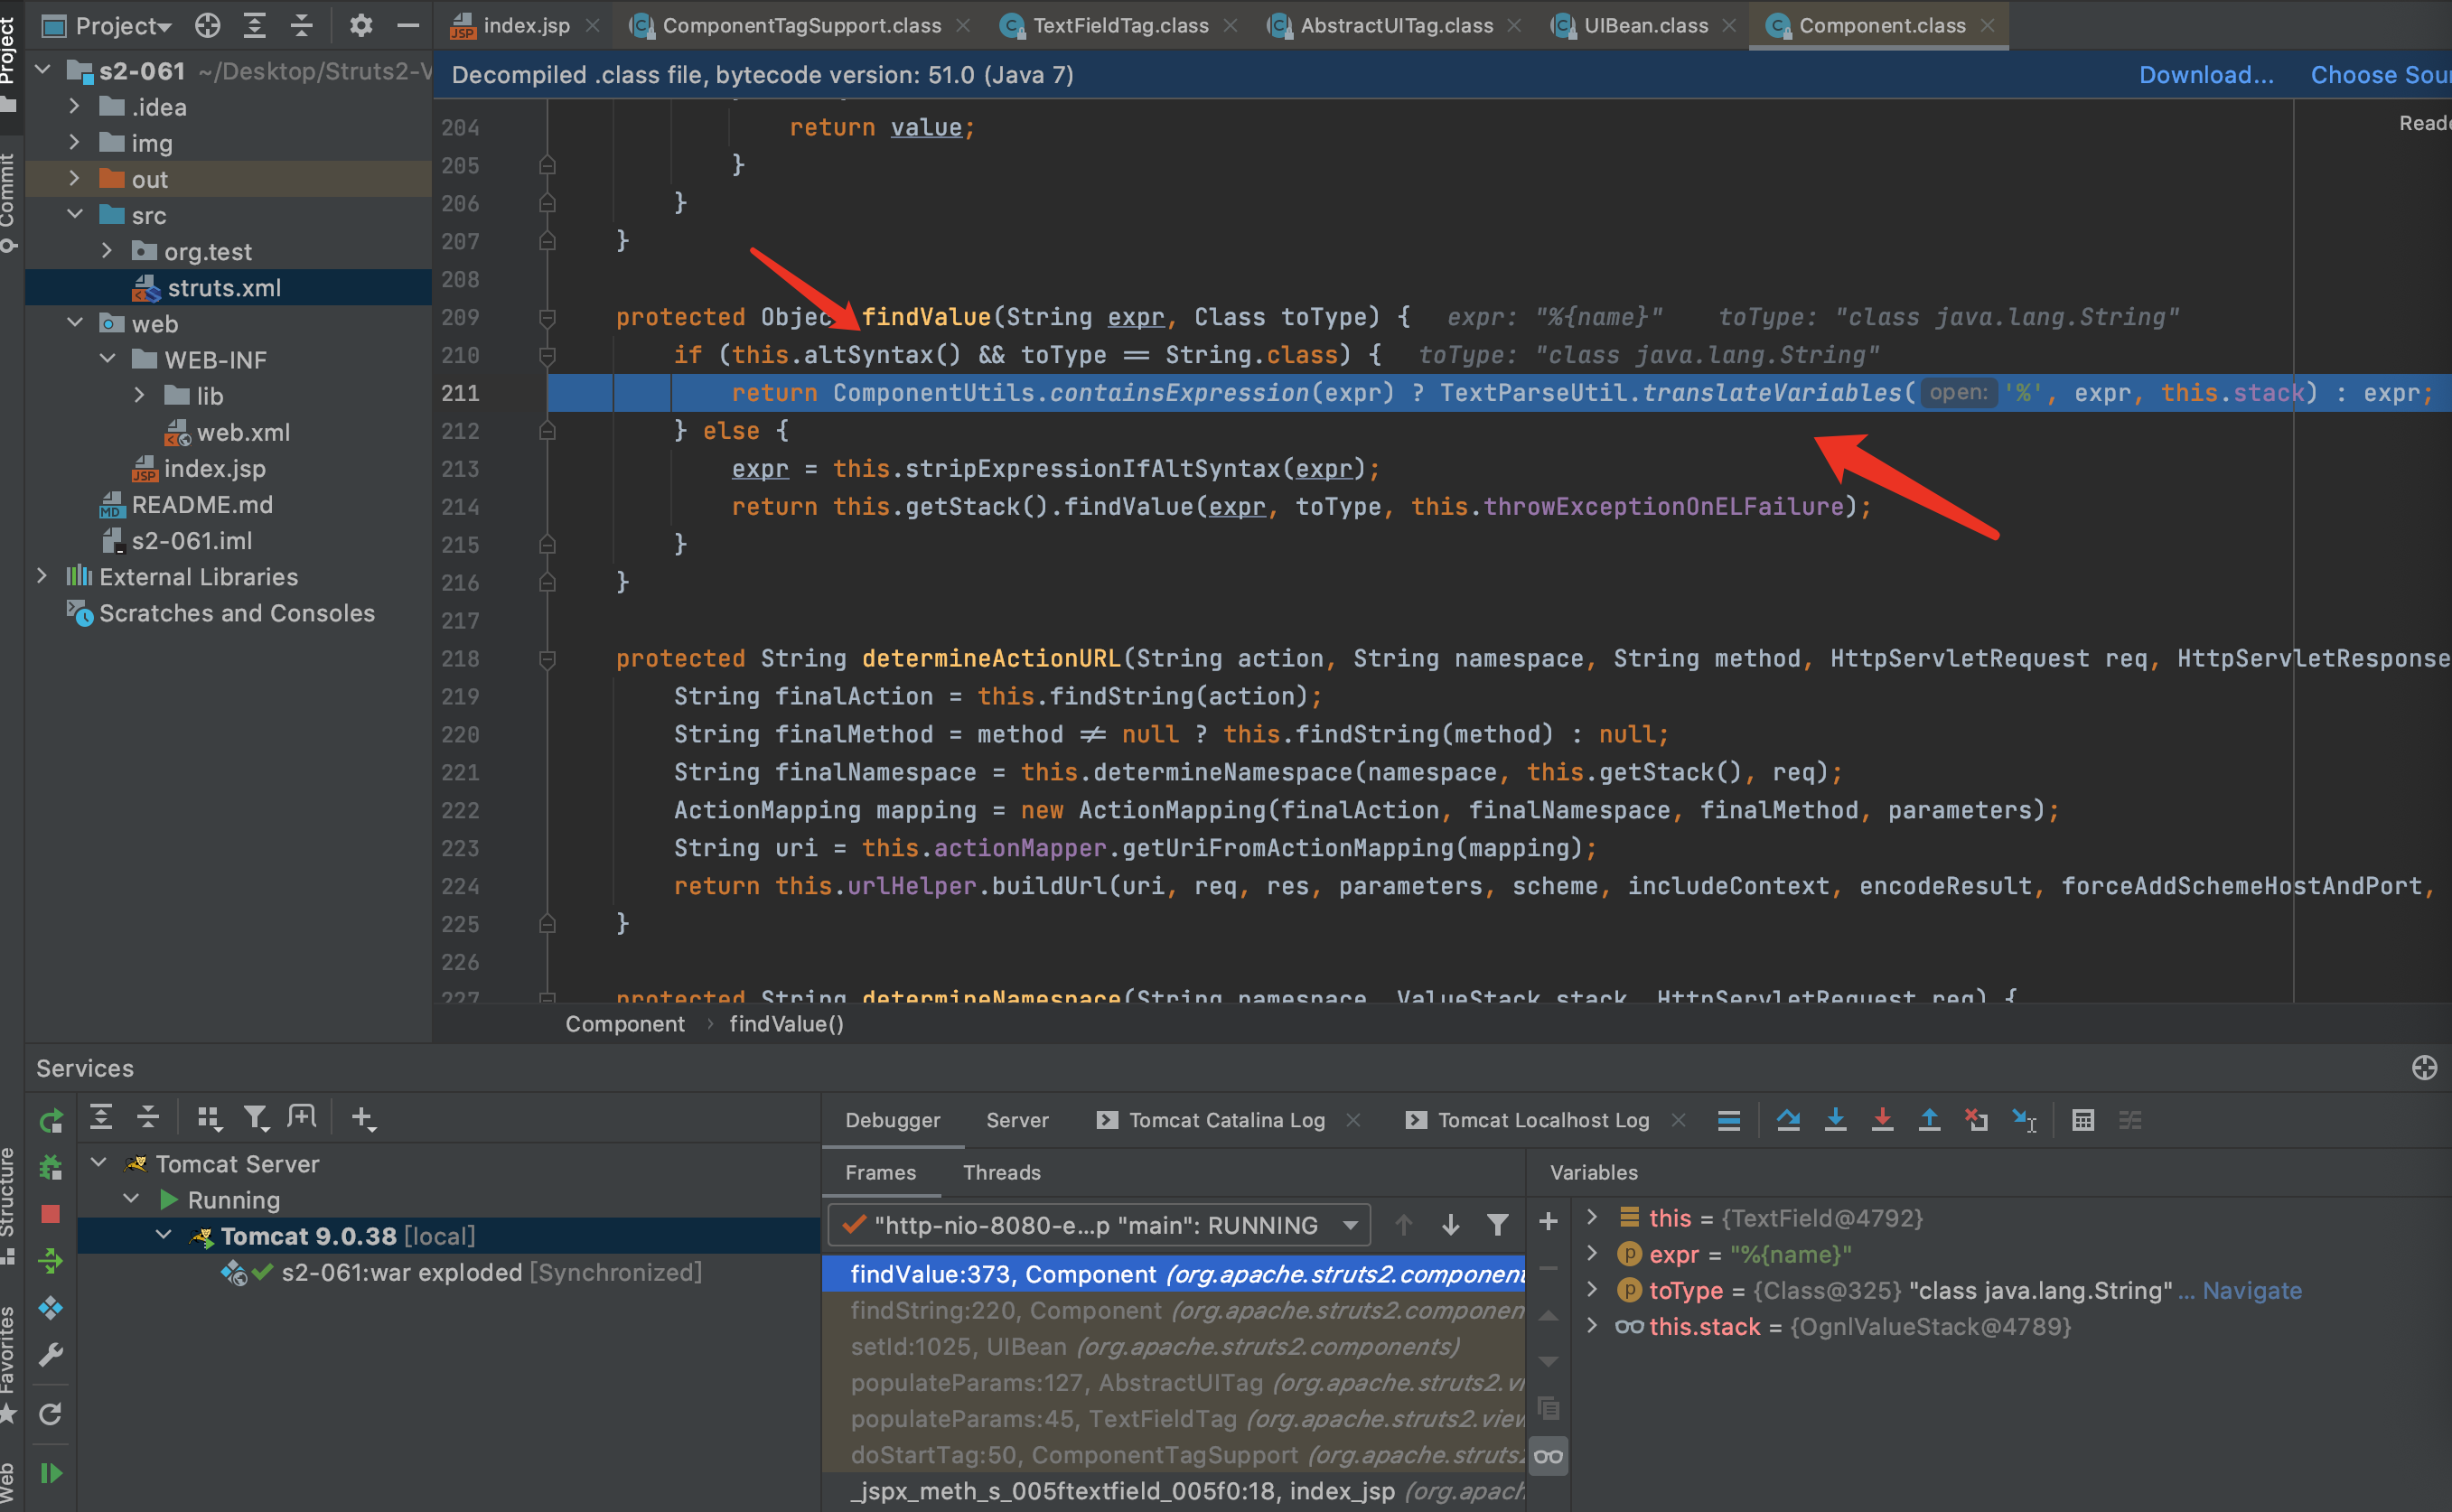2452x1512 pixels.
Task: Select web.xml file
Action: tap(243, 431)
